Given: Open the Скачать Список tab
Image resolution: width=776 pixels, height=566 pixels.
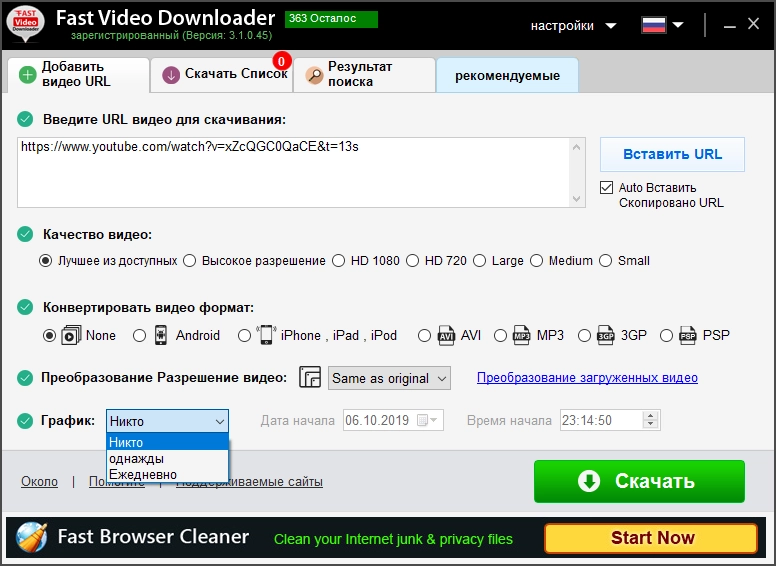Looking at the screenshot, I should point(221,75).
